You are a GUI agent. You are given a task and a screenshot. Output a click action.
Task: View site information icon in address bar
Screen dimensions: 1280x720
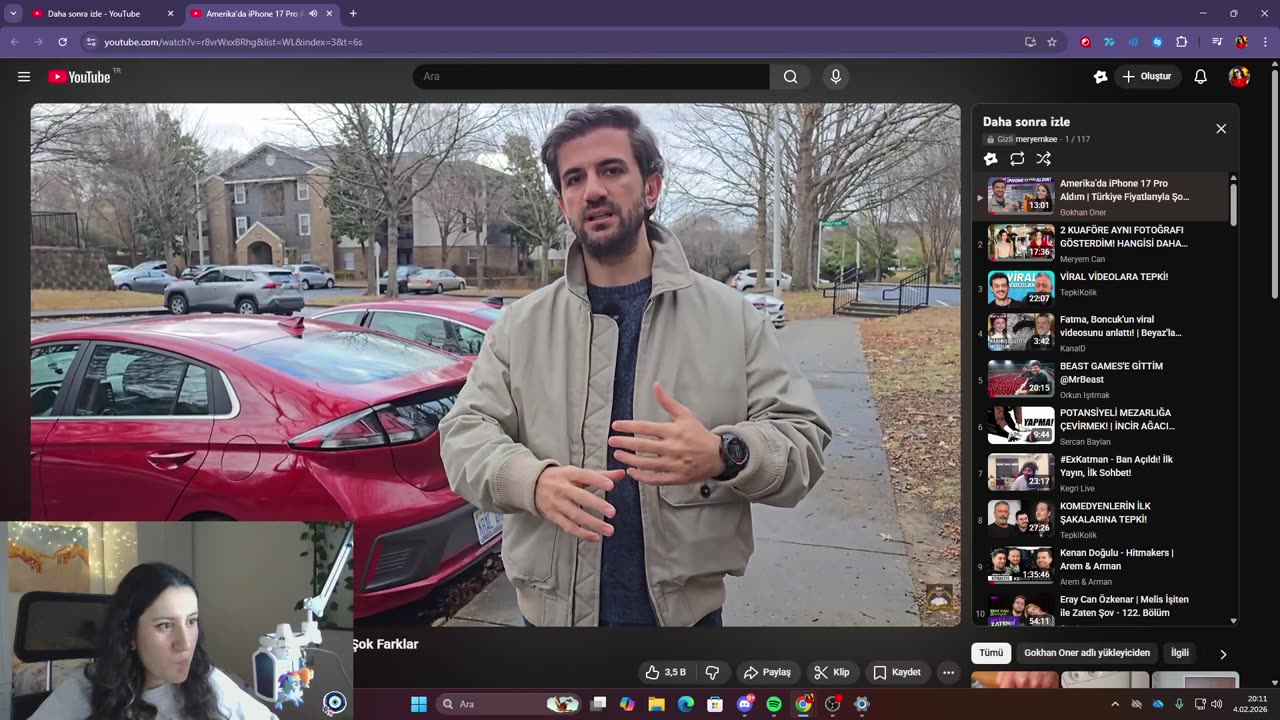pyautogui.click(x=91, y=42)
